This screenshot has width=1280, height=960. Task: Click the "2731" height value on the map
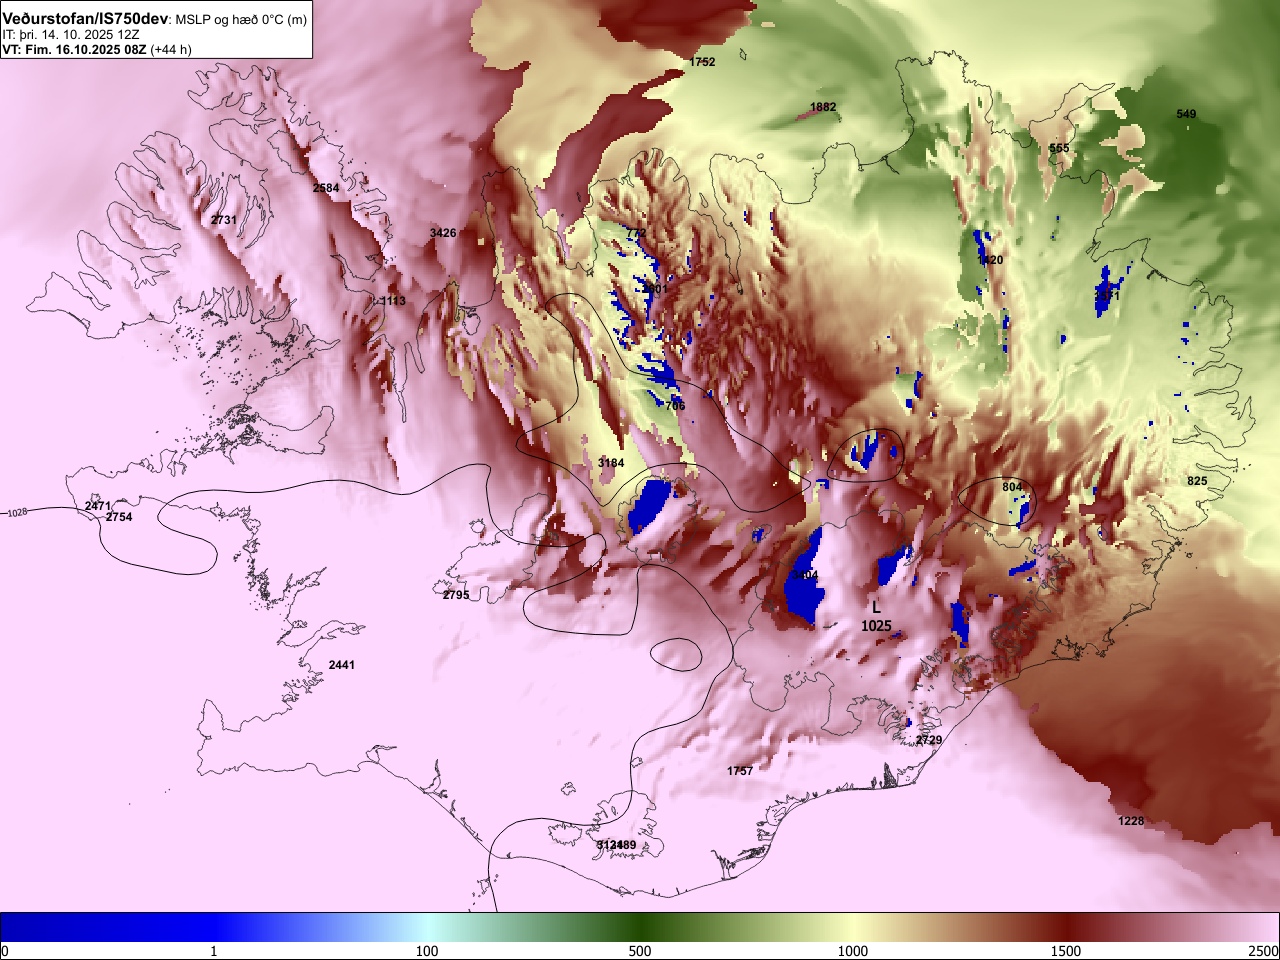(x=224, y=220)
